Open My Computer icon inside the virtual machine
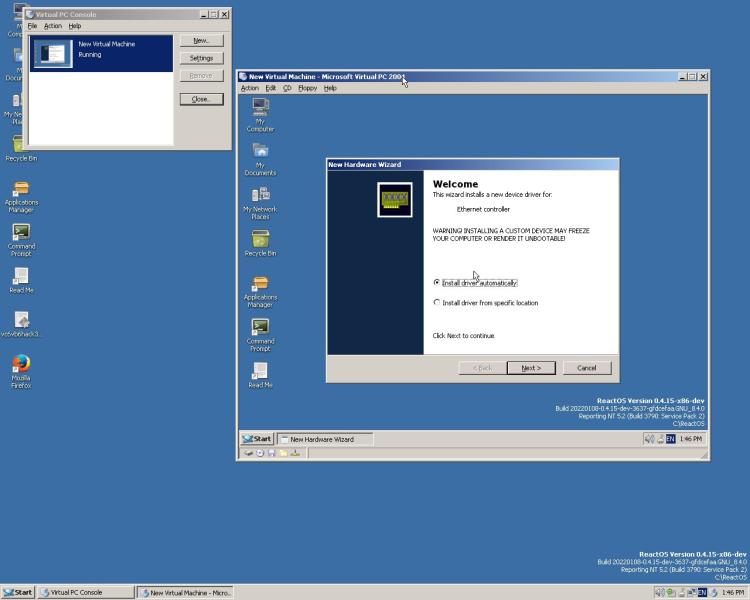 click(260, 115)
